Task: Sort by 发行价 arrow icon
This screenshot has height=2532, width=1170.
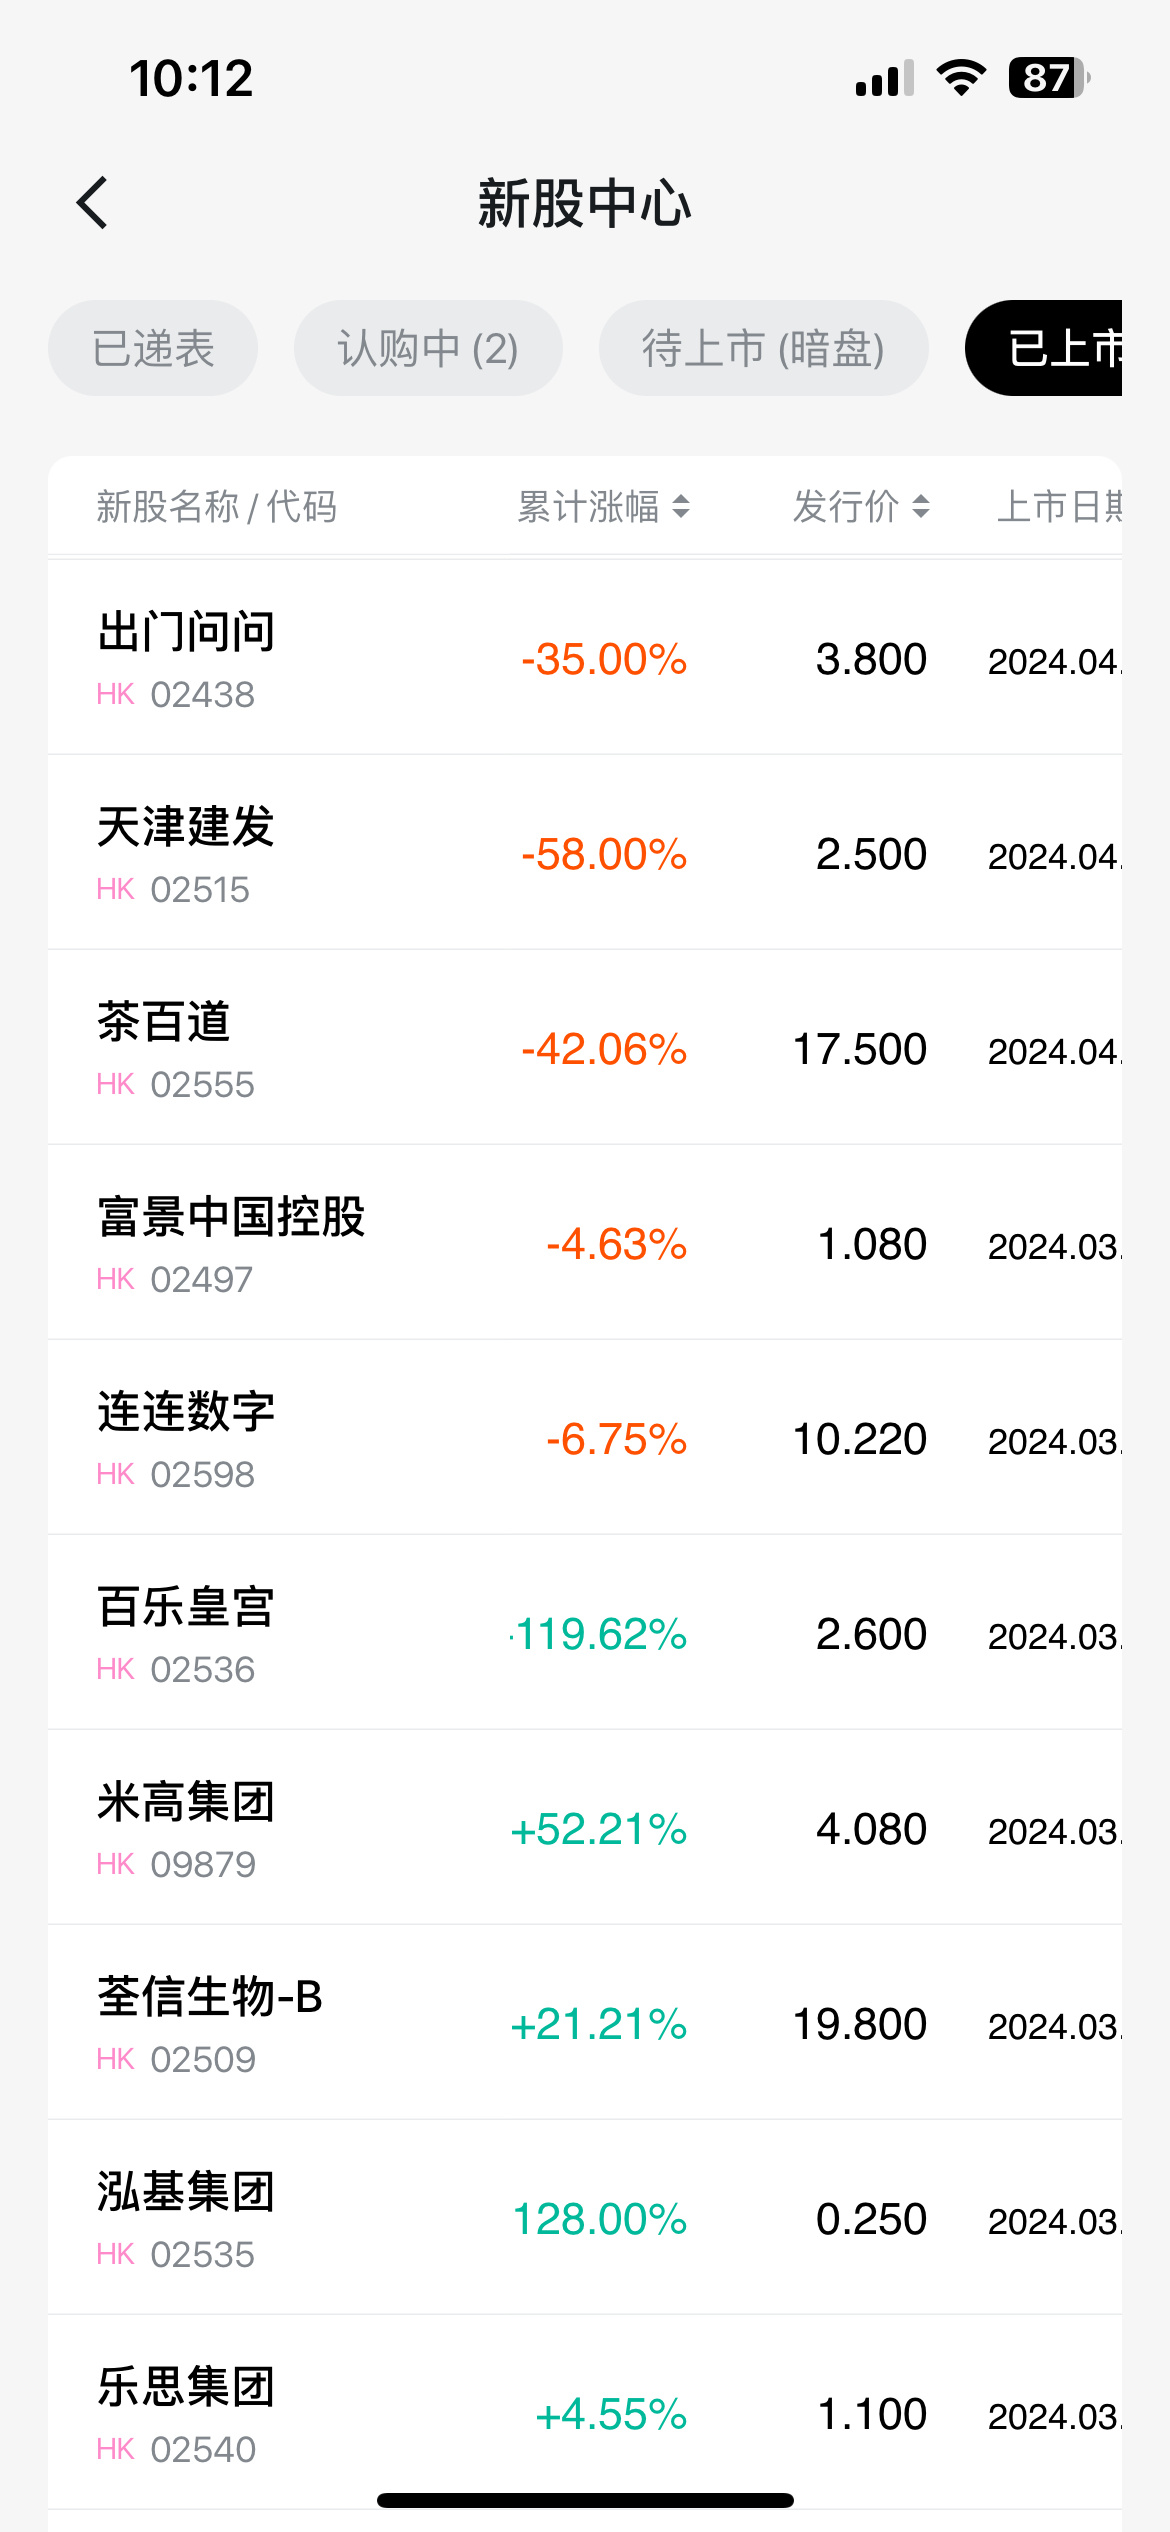Action: [x=921, y=507]
